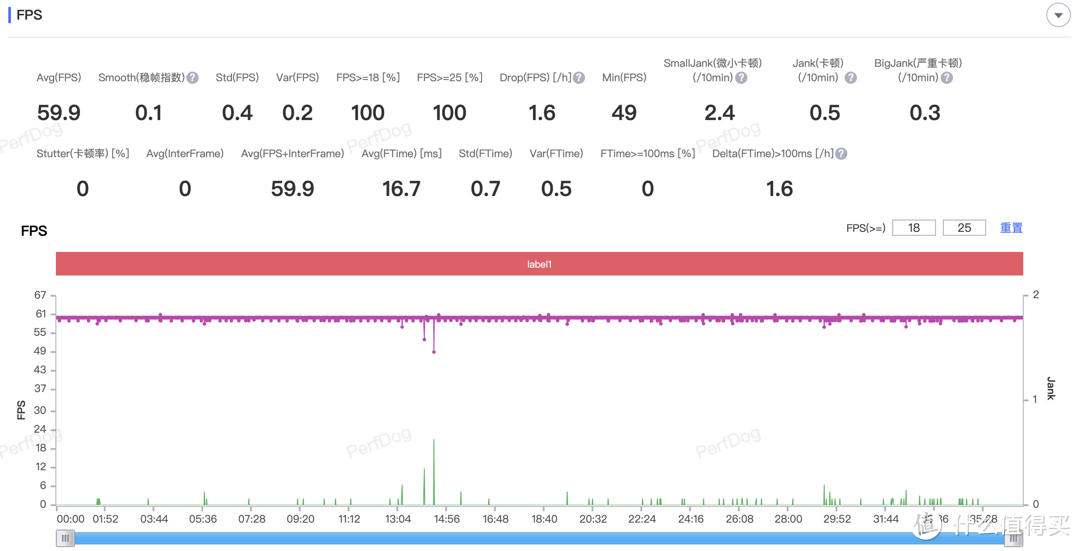Click the Avg(FTime) value 16.7
The image size is (1080, 551).
pos(402,189)
